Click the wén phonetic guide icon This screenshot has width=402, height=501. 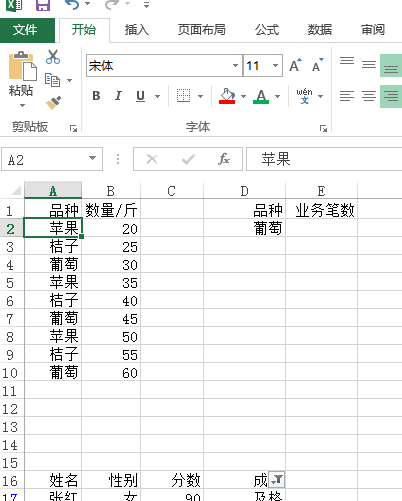[x=305, y=96]
